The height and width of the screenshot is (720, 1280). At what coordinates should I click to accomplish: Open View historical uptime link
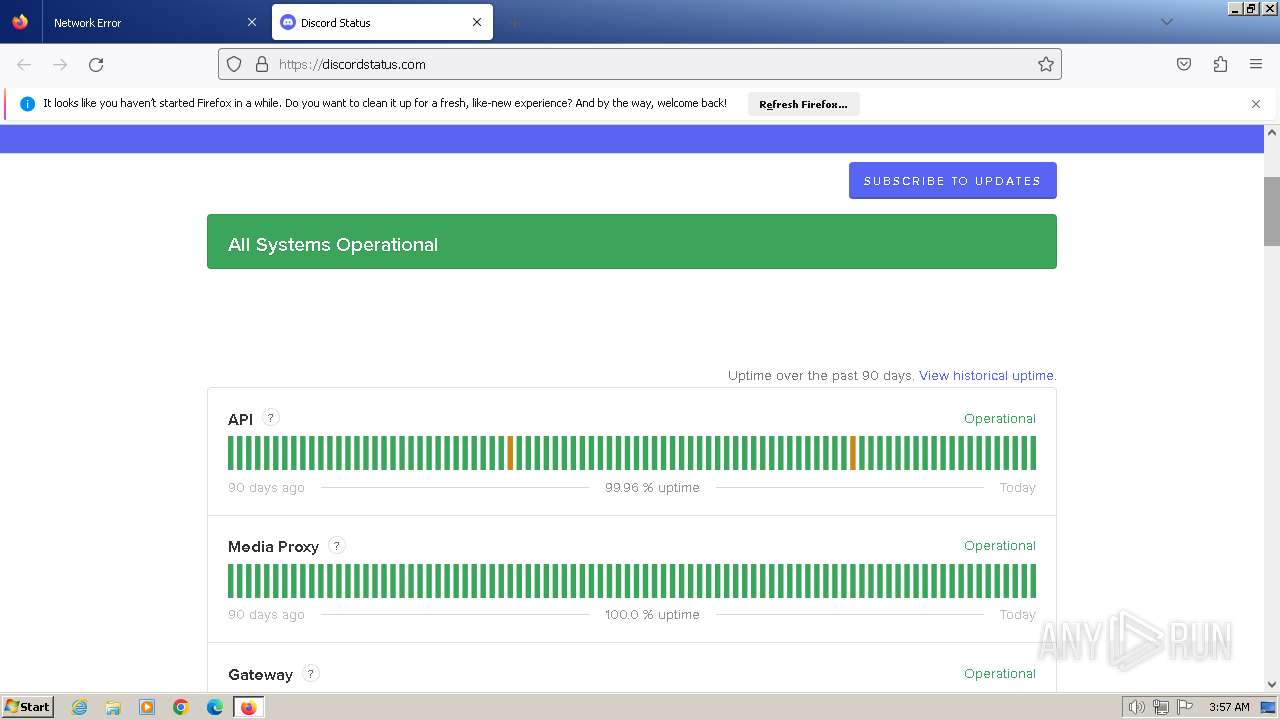pos(986,375)
